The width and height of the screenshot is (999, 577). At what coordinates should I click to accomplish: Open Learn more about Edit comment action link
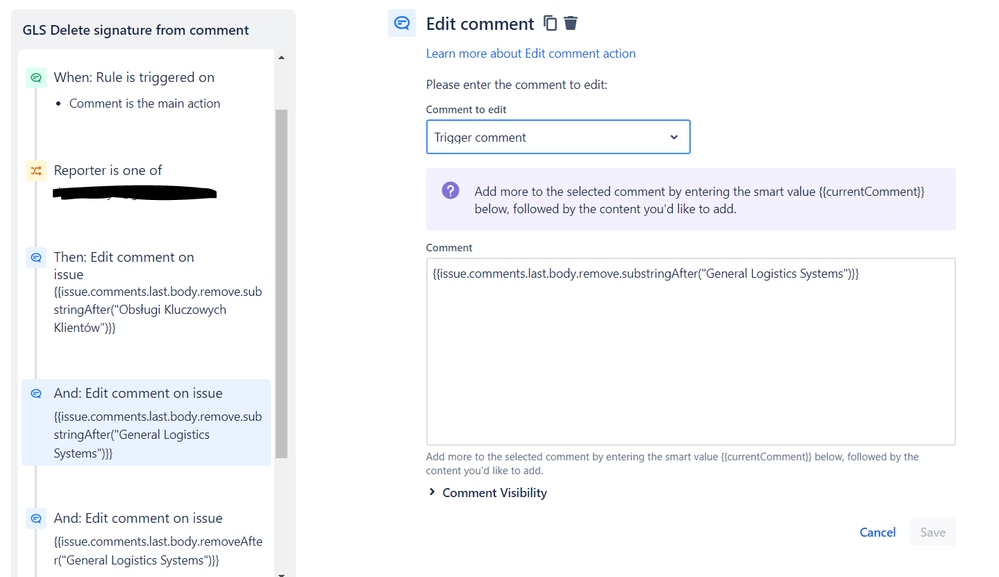(531, 53)
